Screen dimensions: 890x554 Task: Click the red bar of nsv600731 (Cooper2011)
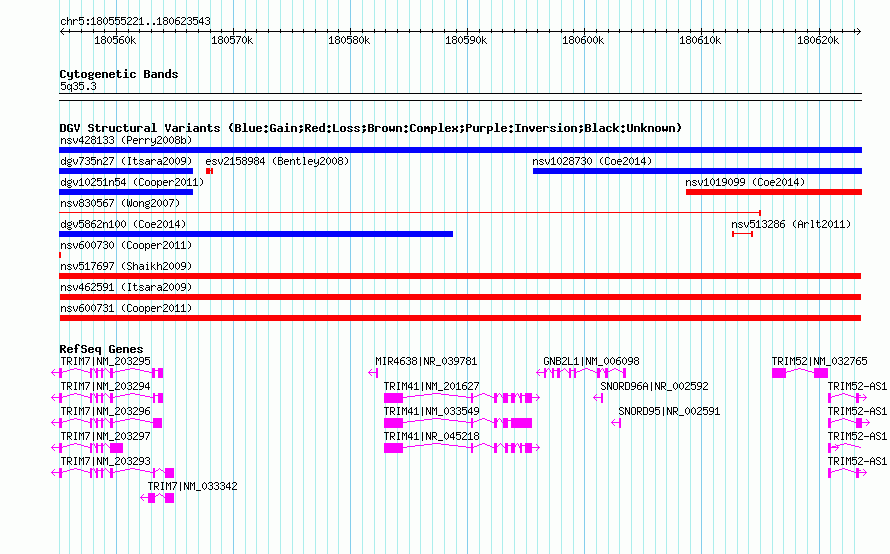click(460, 318)
